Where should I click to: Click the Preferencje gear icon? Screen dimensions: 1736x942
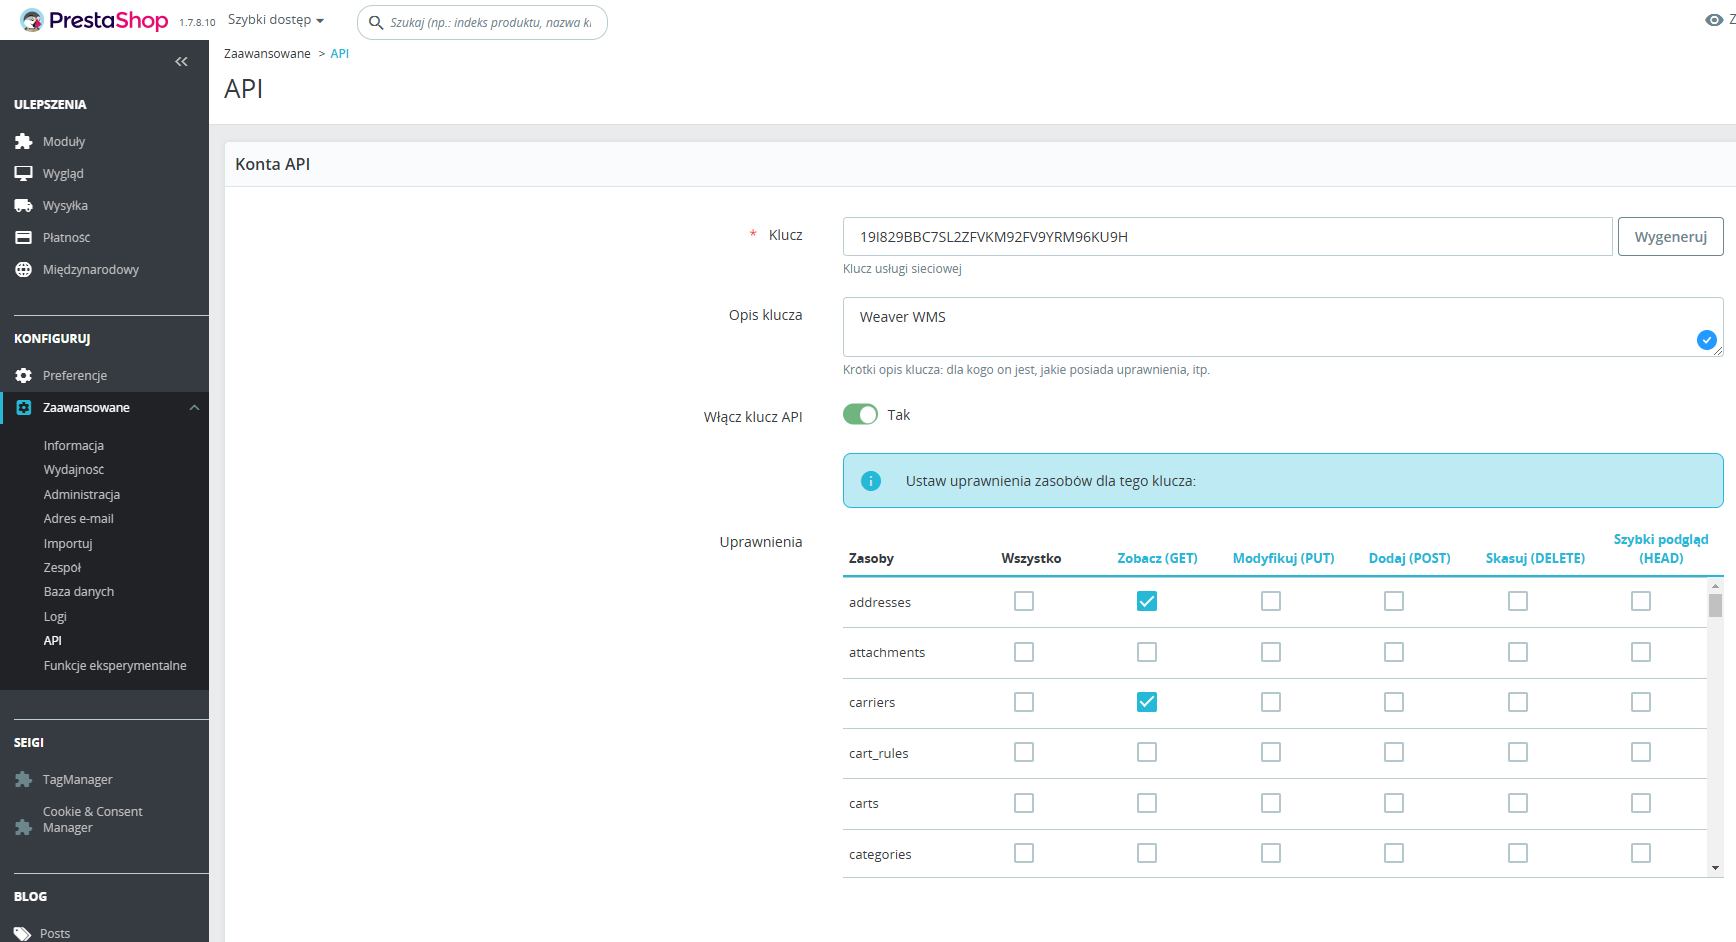point(23,375)
